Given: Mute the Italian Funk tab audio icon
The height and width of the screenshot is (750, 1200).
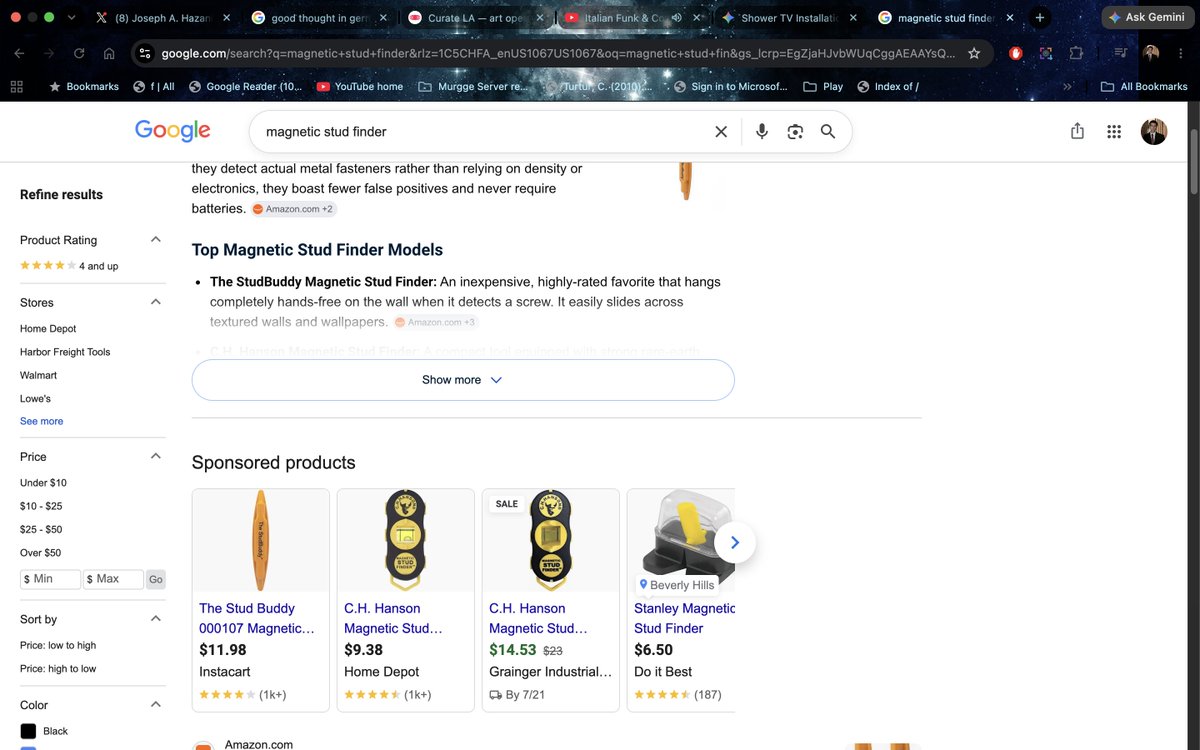Looking at the screenshot, I should (677, 18).
